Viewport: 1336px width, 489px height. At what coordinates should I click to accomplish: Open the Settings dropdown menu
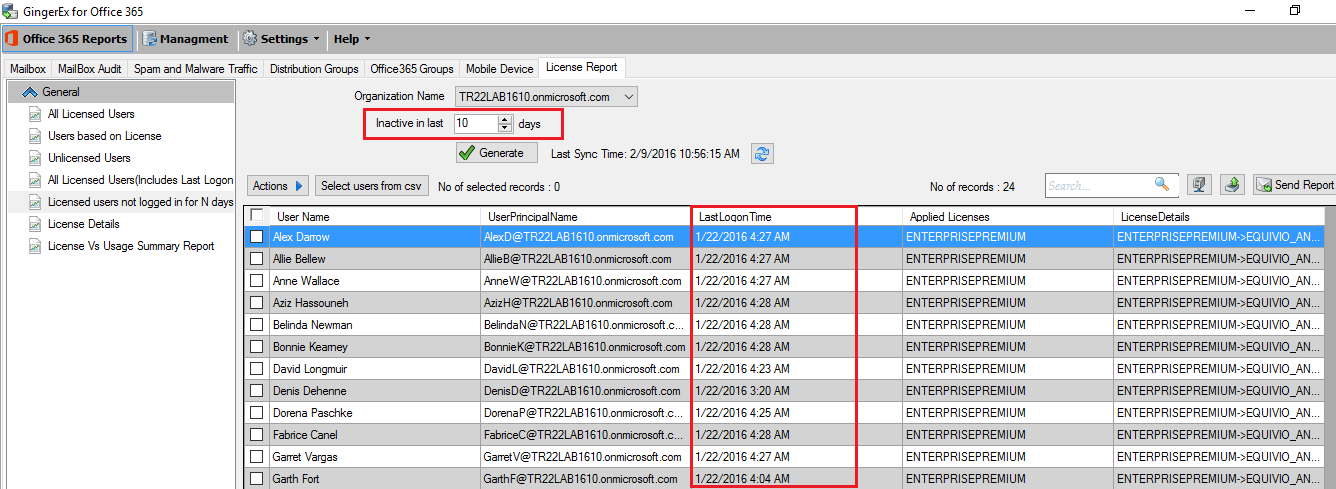click(x=282, y=39)
